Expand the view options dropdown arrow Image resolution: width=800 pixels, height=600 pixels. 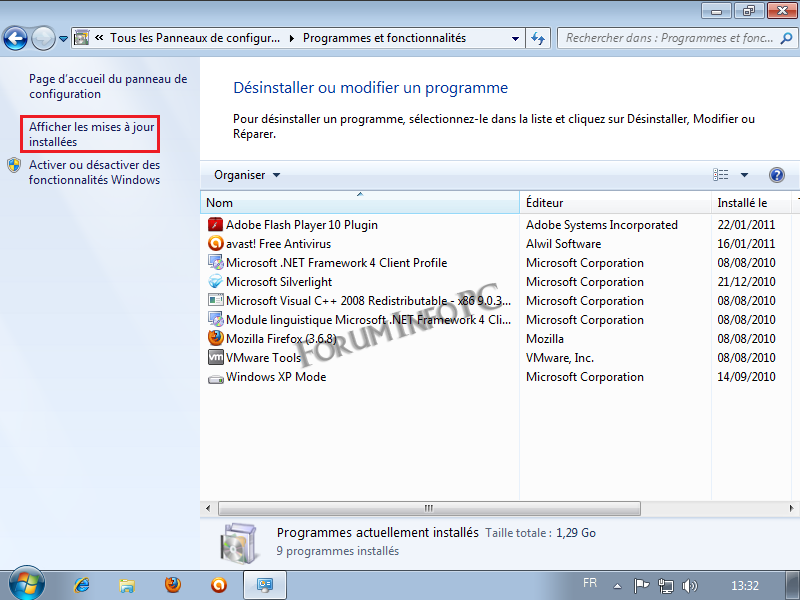744,175
